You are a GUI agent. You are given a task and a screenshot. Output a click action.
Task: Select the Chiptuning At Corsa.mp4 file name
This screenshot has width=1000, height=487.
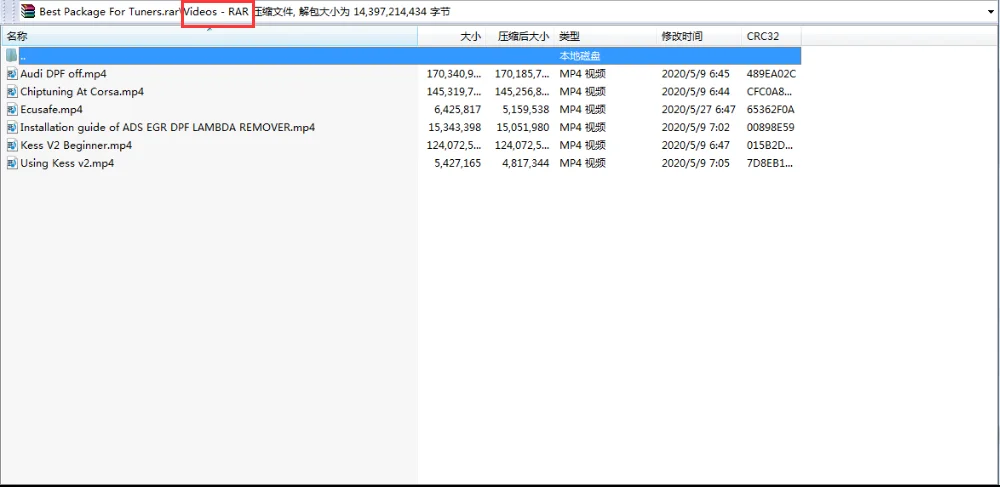(x=82, y=92)
